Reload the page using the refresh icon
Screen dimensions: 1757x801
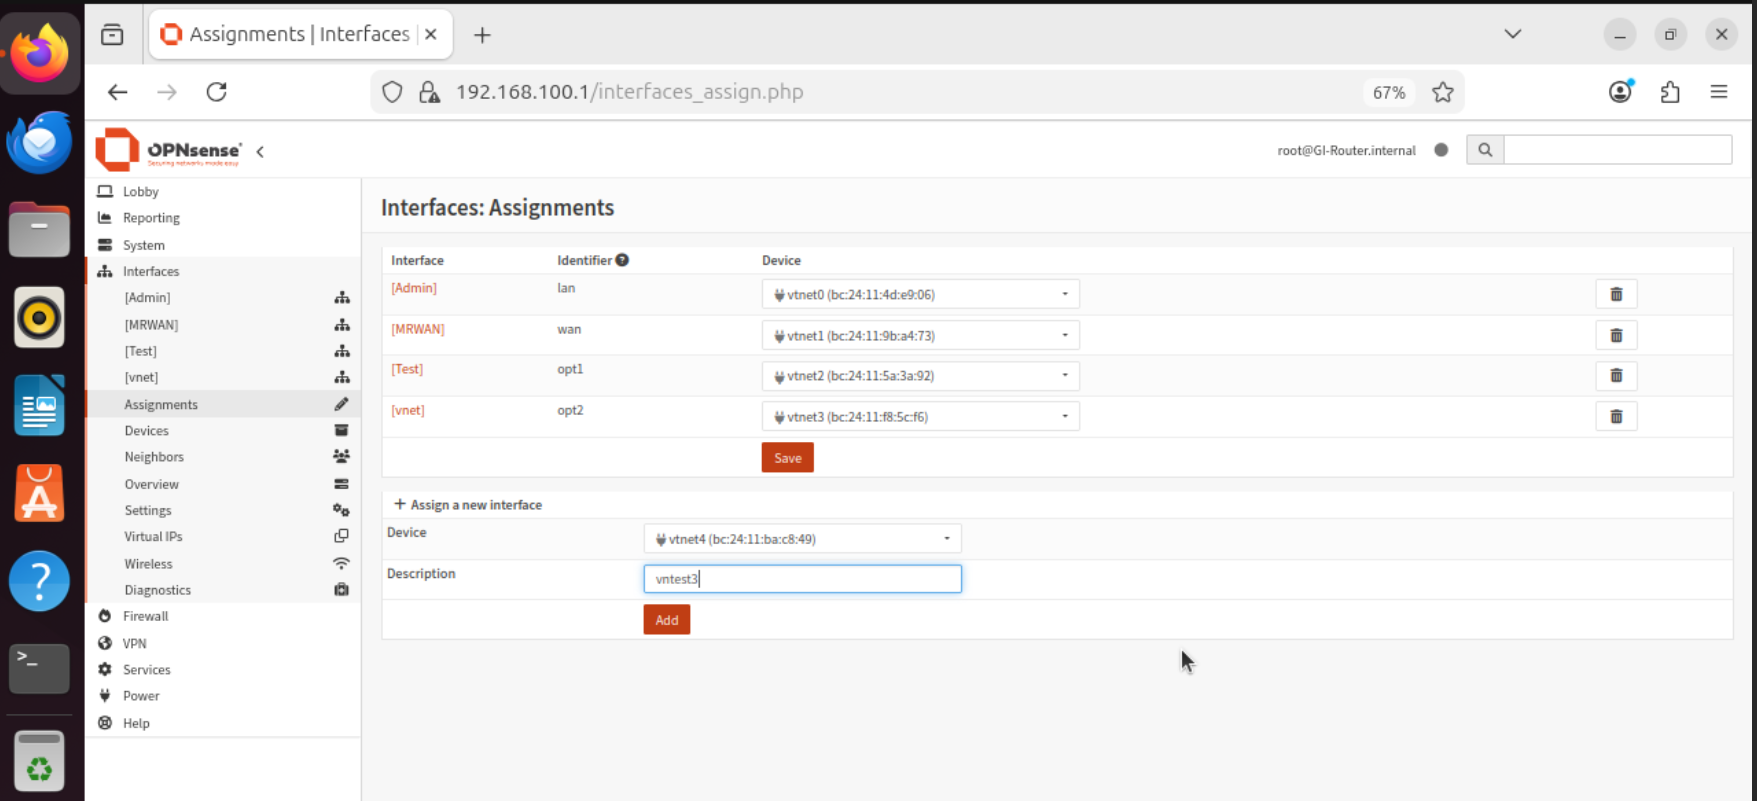click(x=217, y=92)
